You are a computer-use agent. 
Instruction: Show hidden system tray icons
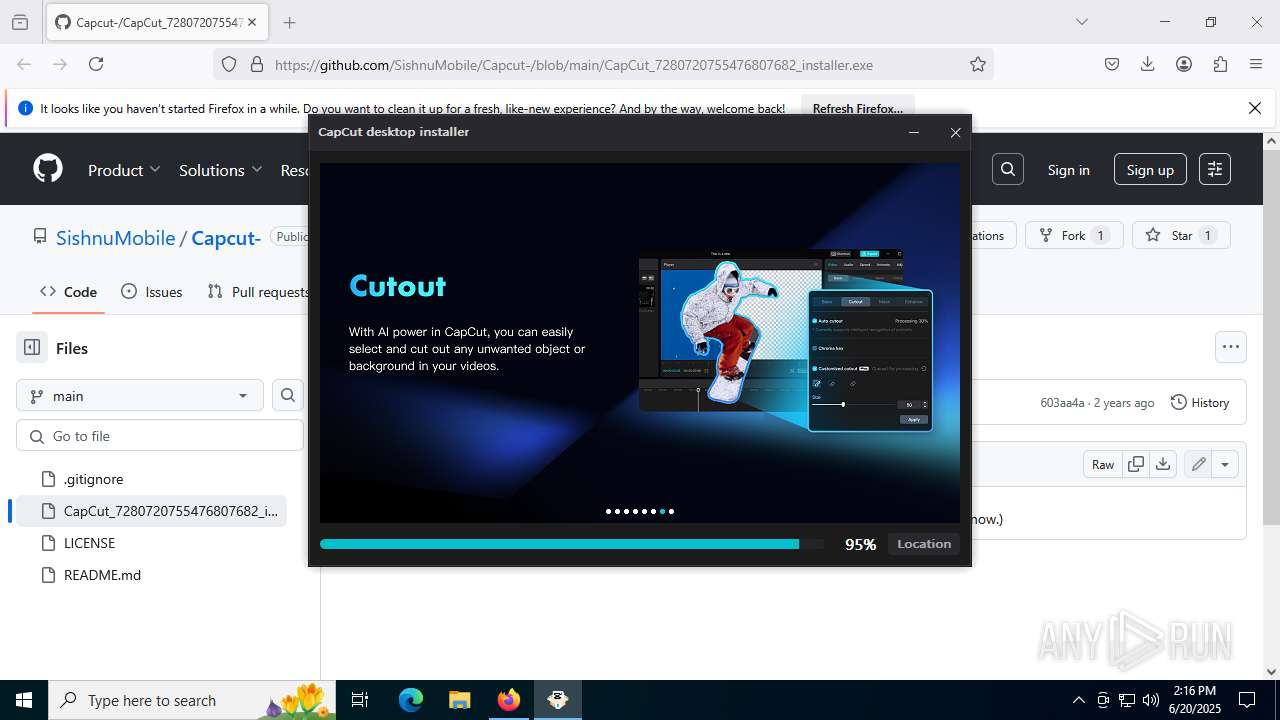1078,700
